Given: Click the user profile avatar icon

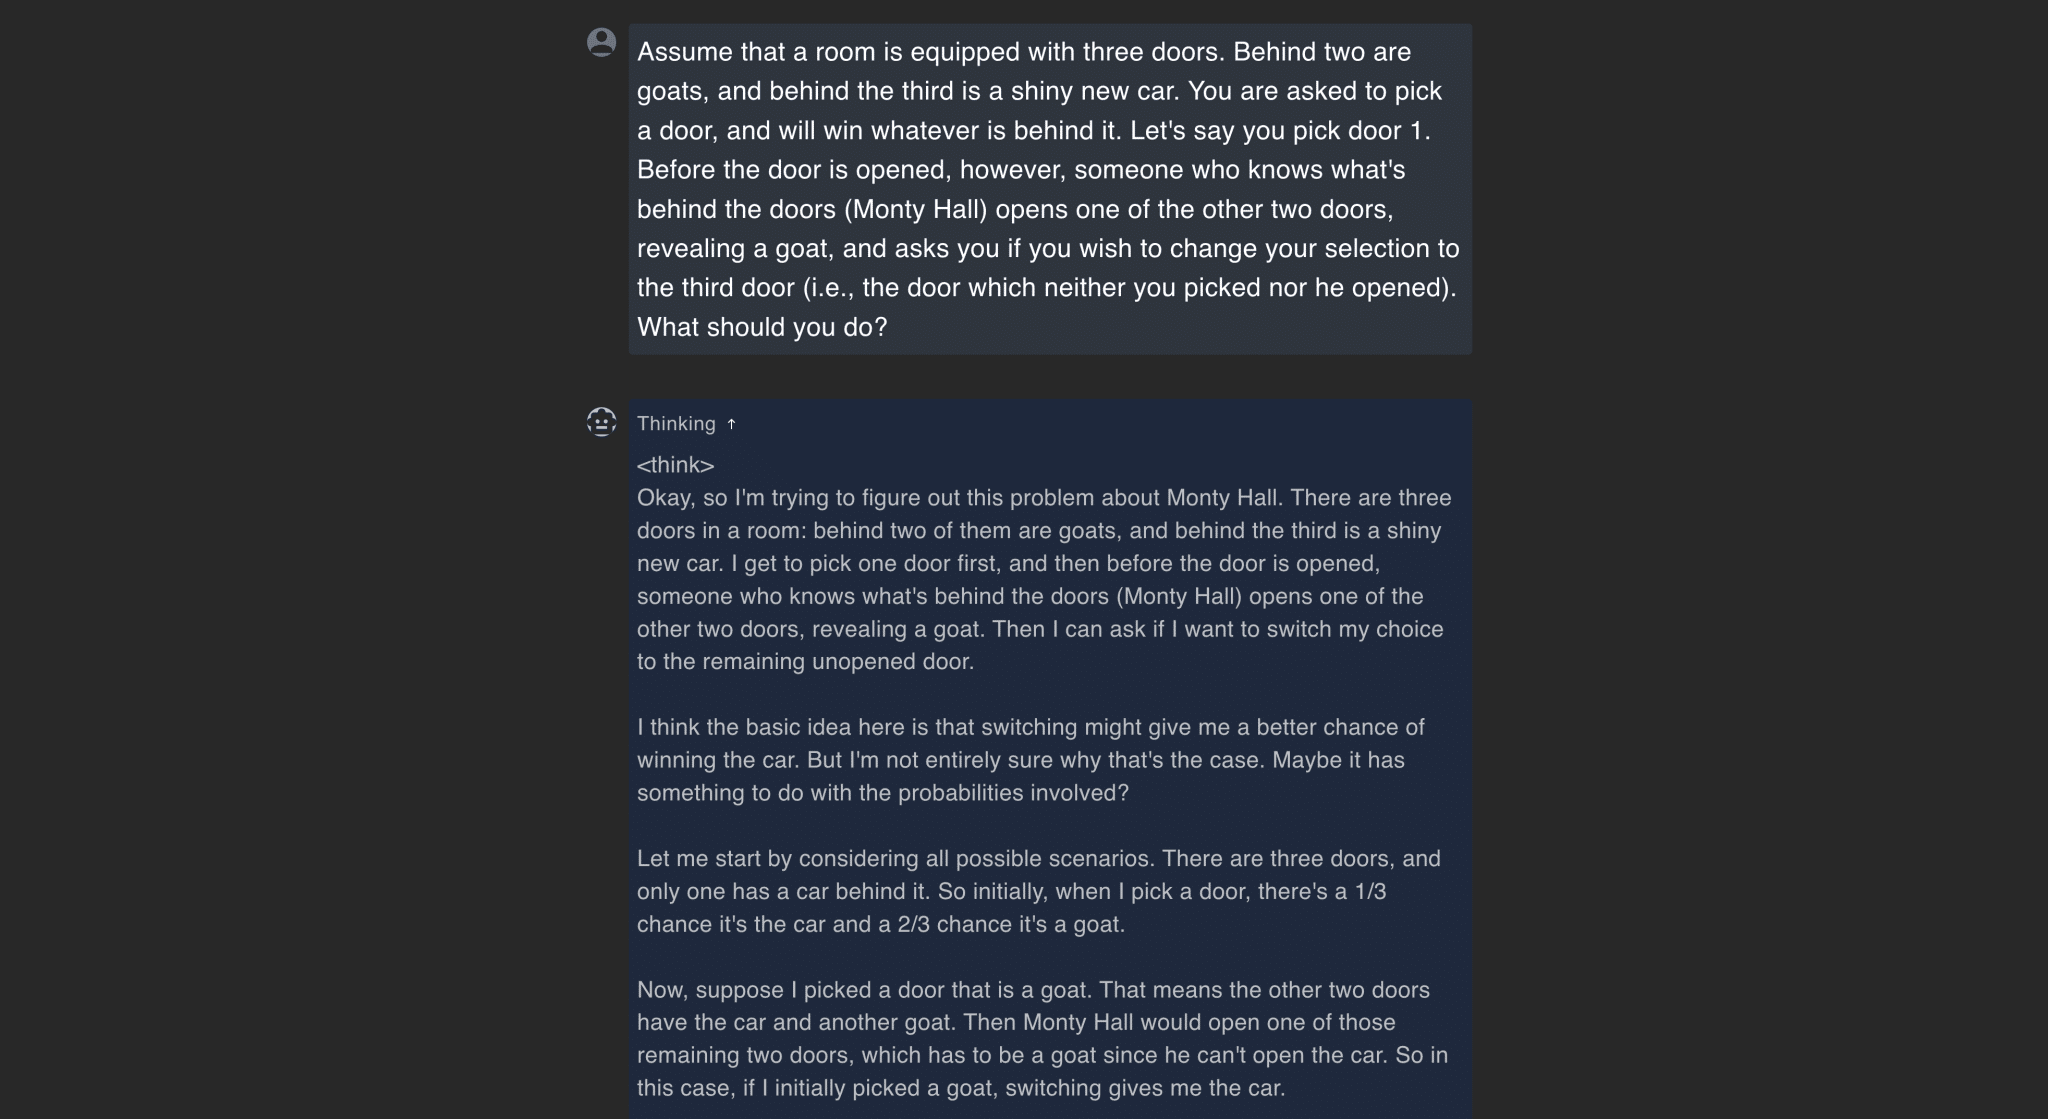Looking at the screenshot, I should click(601, 42).
